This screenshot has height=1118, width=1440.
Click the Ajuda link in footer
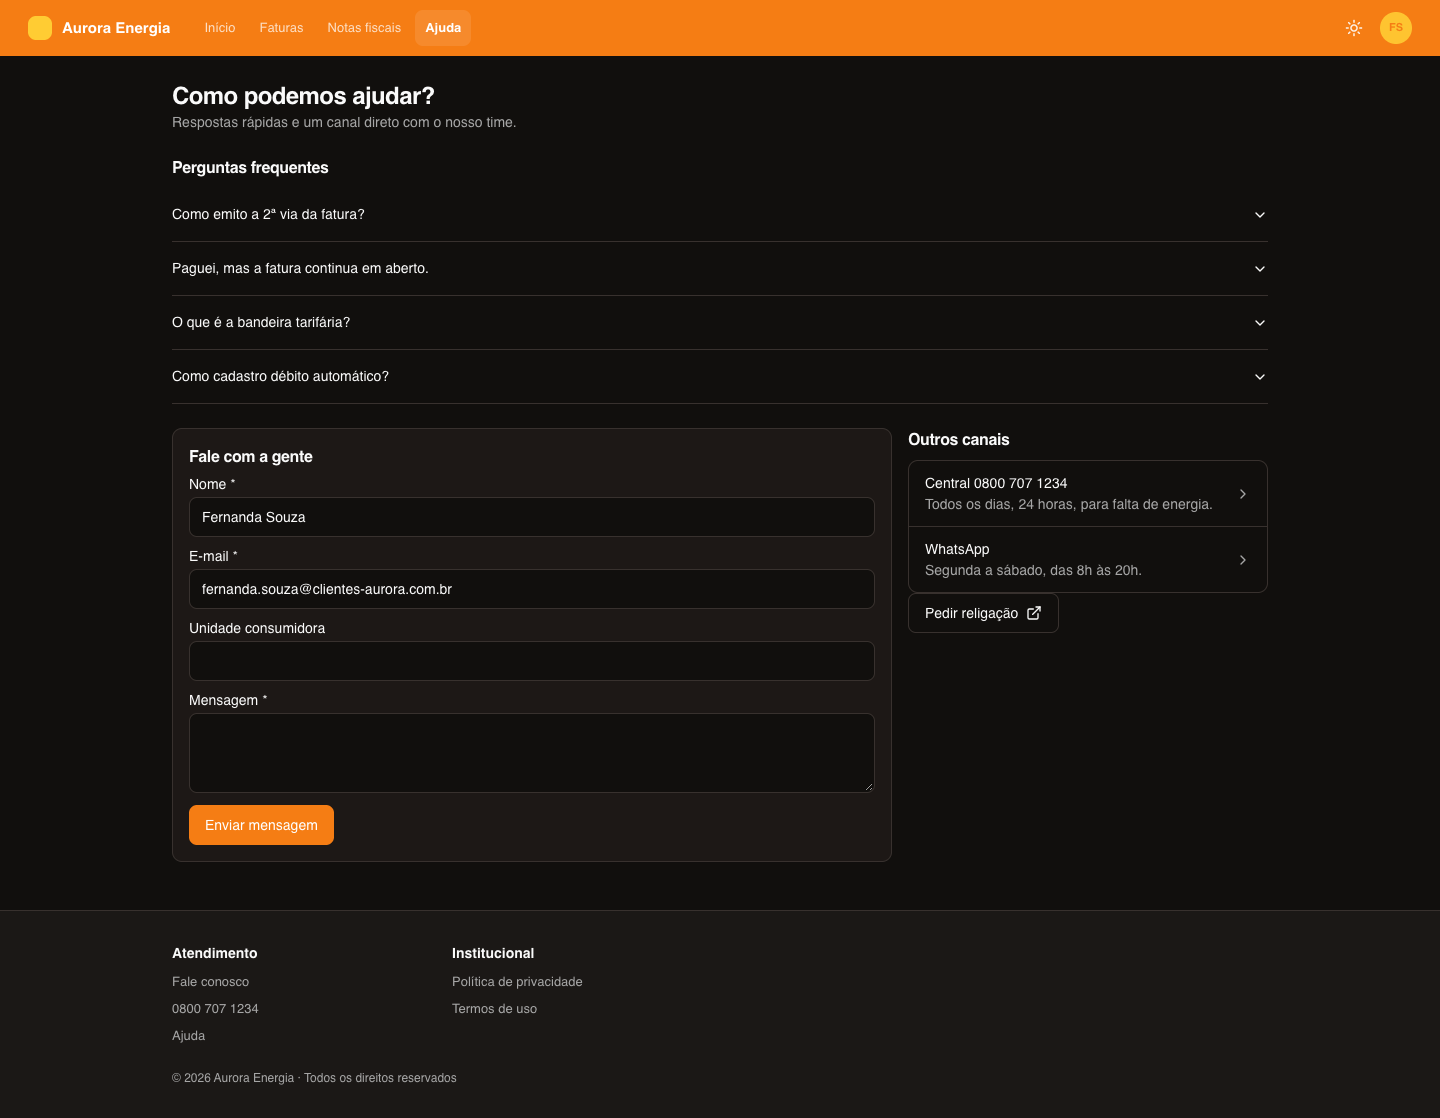tap(188, 1036)
